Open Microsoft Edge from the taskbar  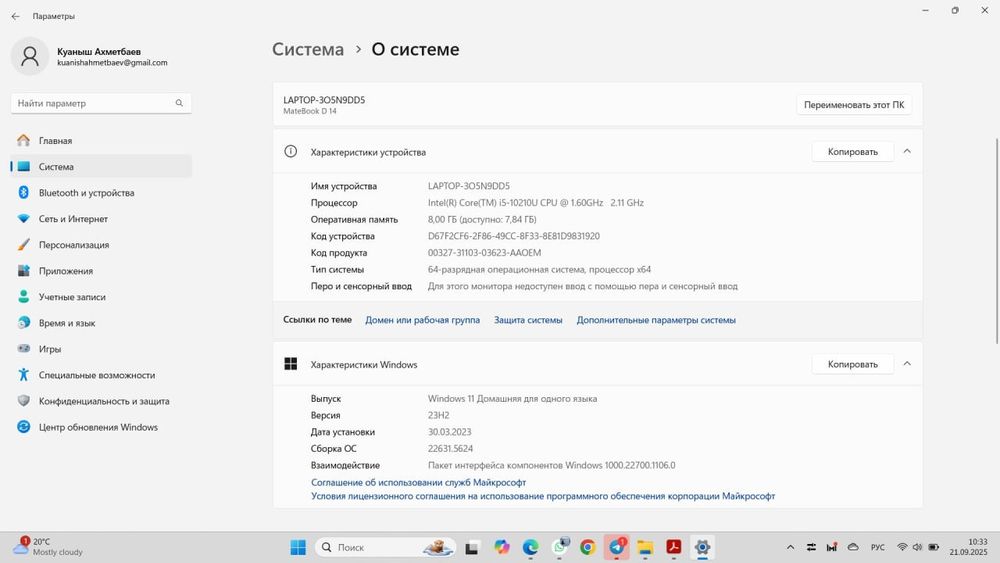click(530, 547)
